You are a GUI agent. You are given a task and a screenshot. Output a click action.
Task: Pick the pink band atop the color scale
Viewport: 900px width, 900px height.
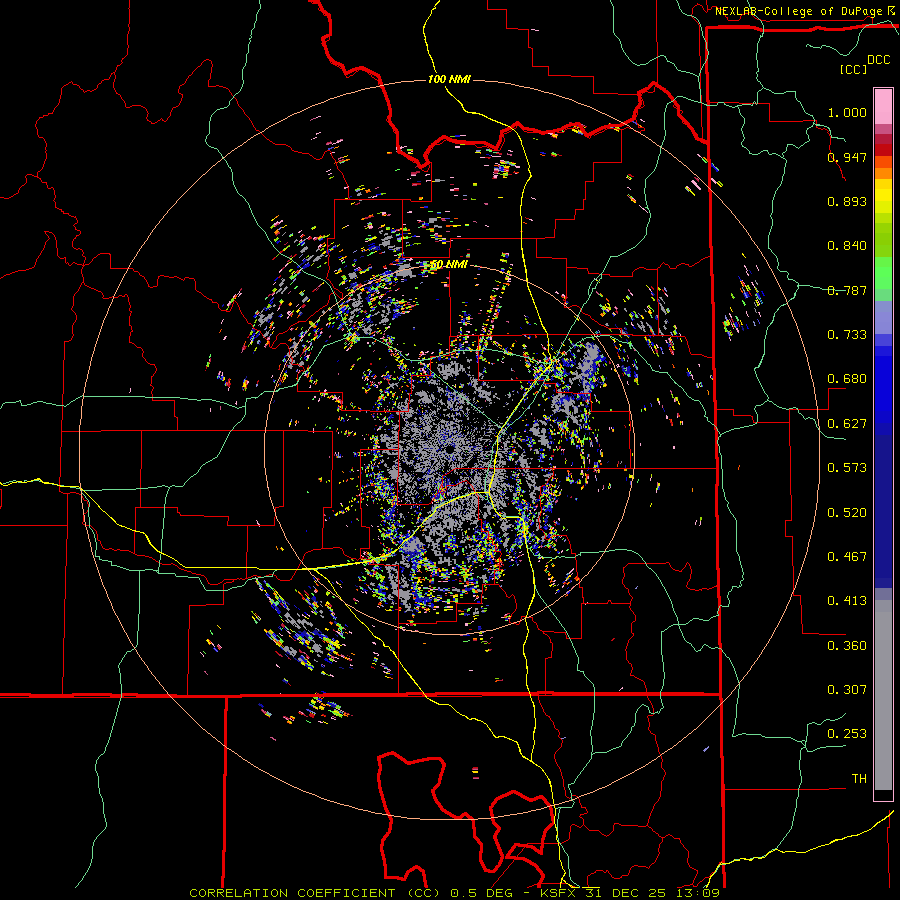point(883,107)
